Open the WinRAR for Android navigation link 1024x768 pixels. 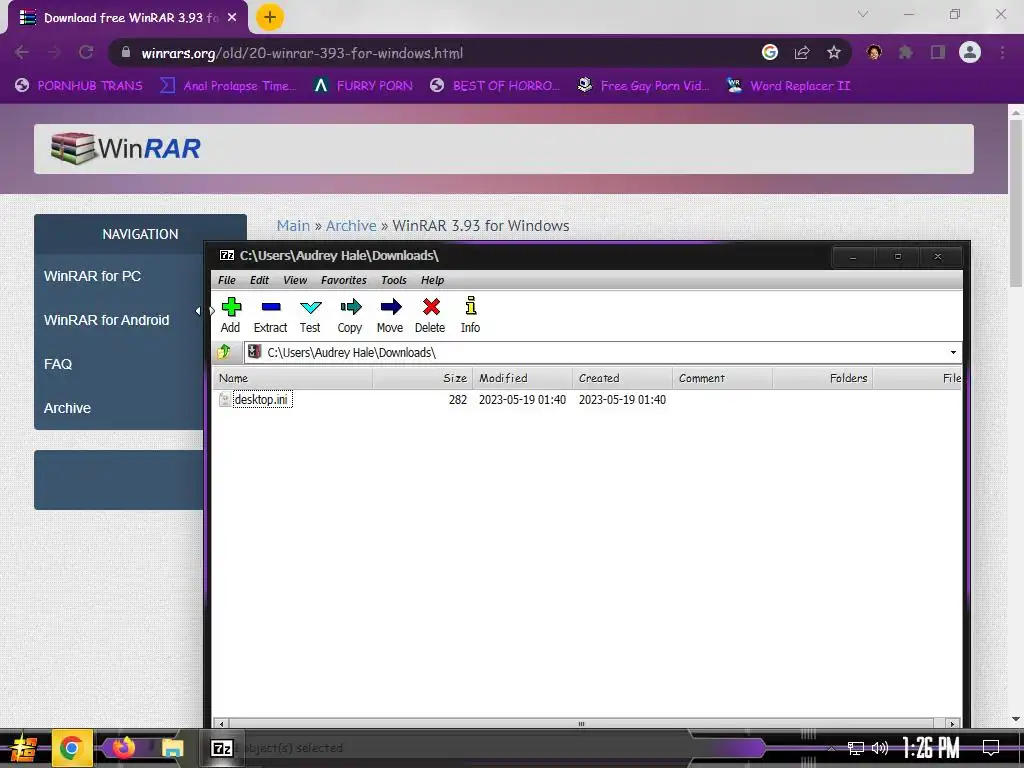pos(106,320)
